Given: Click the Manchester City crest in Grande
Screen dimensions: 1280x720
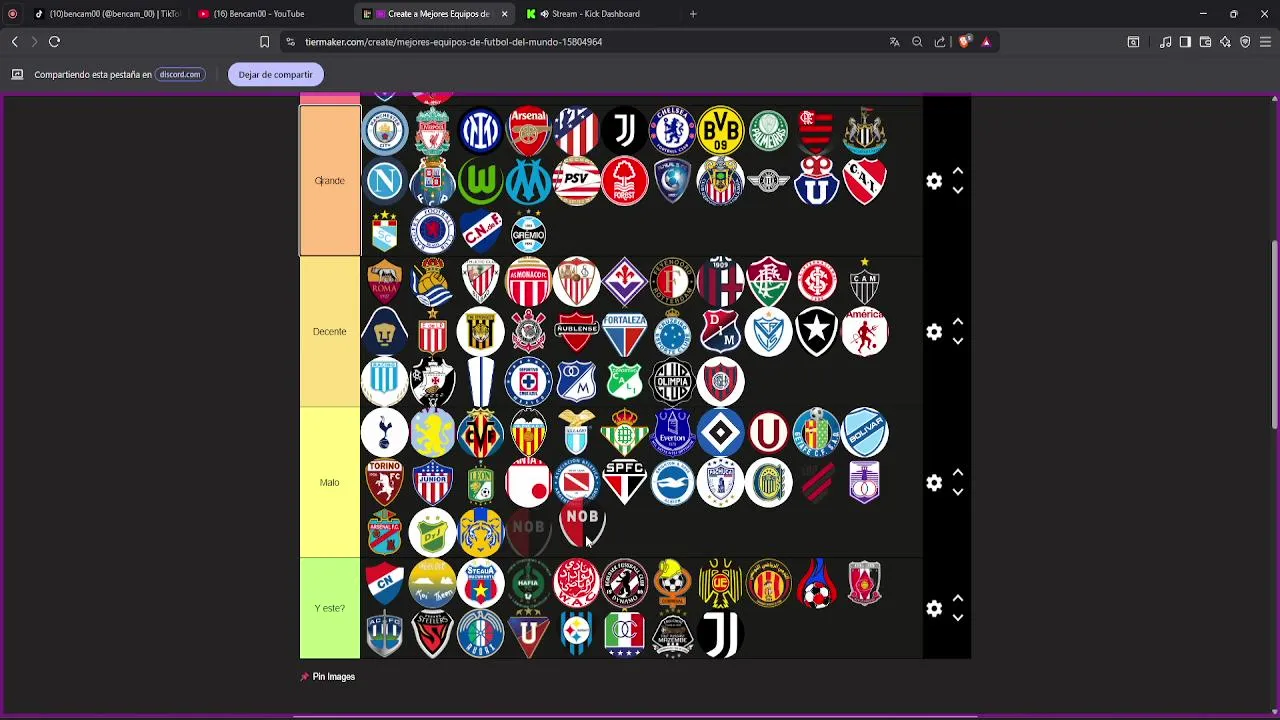Looking at the screenshot, I should coord(385,131).
